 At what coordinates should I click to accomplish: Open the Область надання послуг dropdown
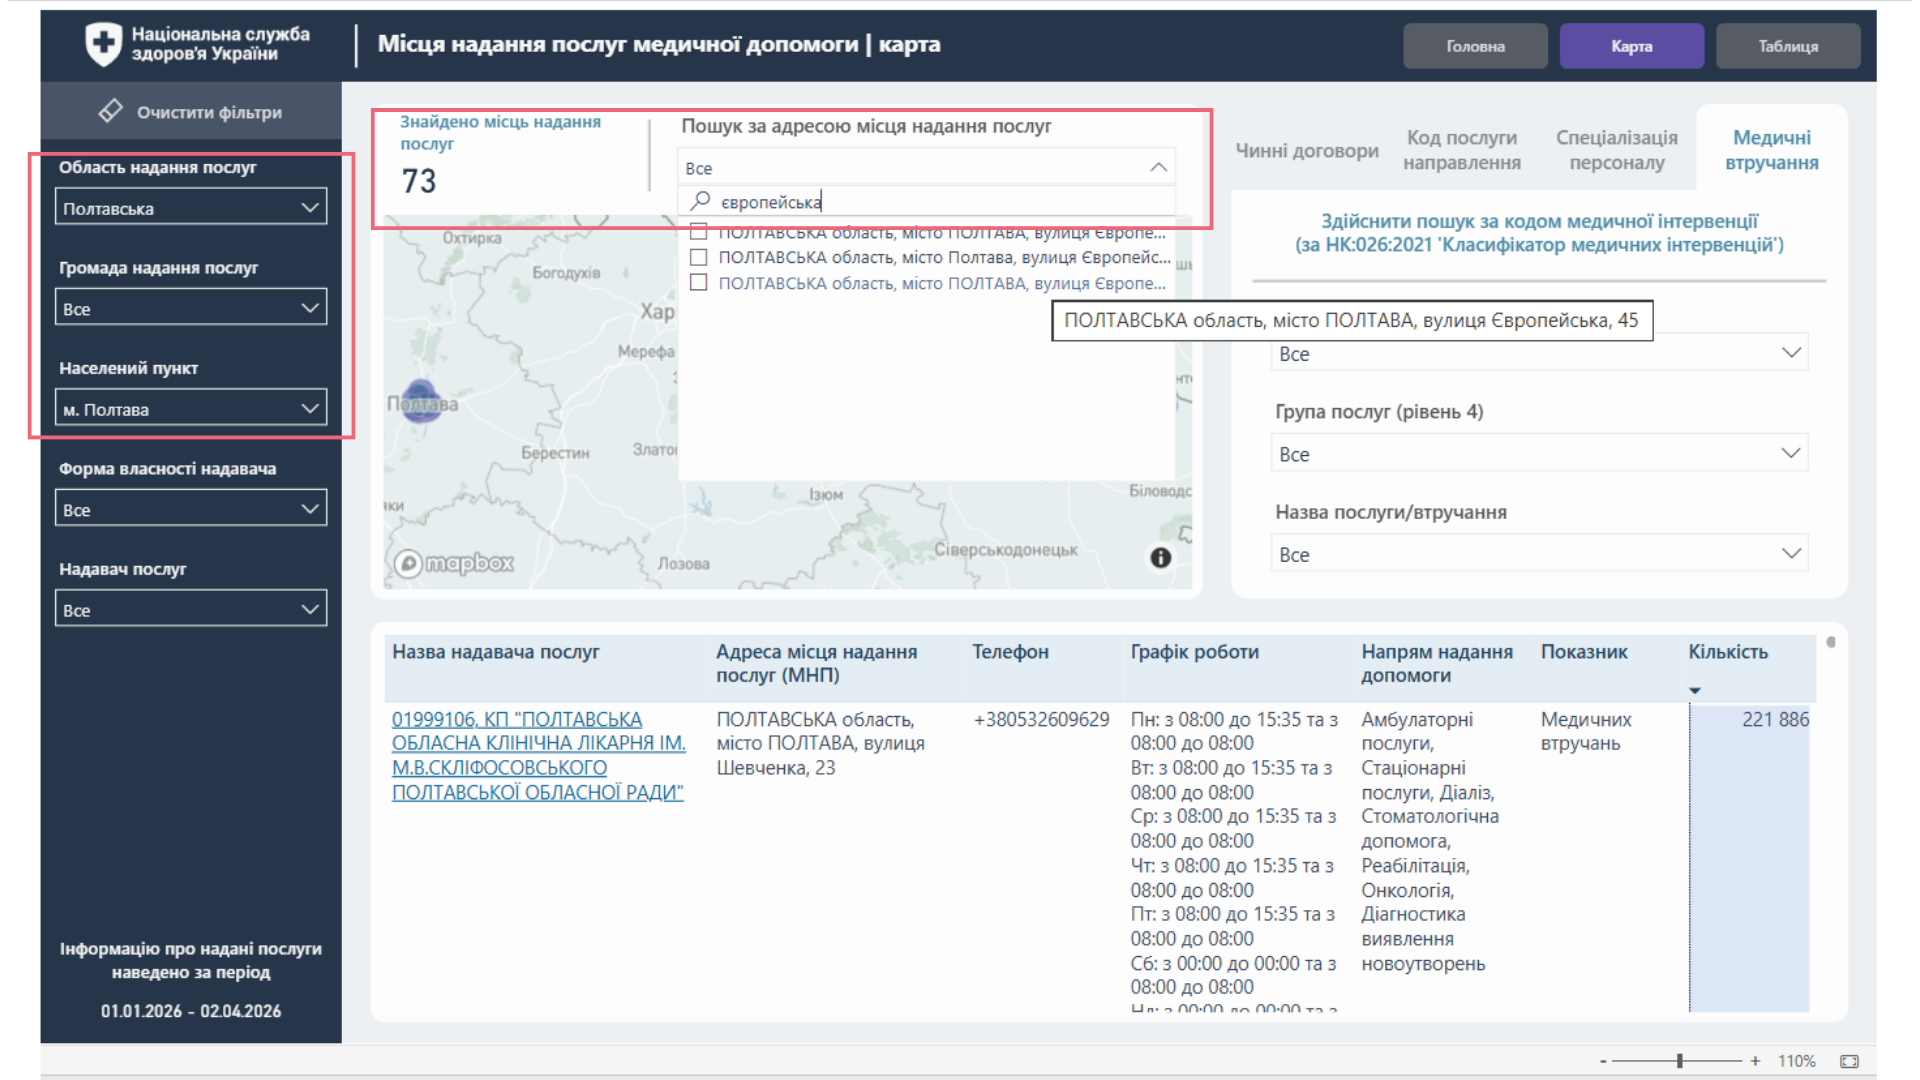(191, 207)
